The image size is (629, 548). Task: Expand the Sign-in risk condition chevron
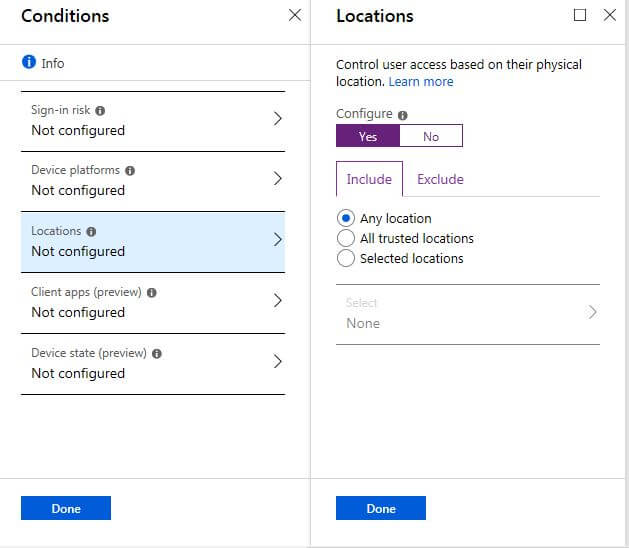tap(277, 119)
